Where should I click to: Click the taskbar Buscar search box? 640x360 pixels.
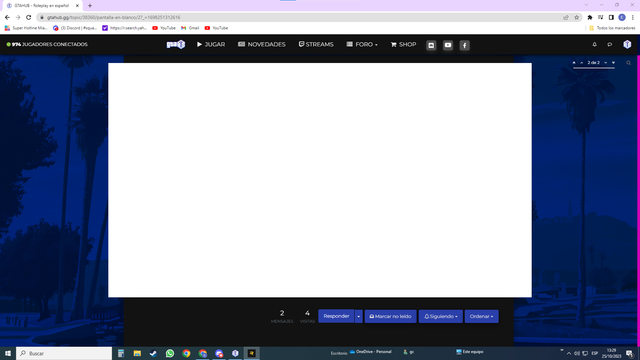point(64,353)
